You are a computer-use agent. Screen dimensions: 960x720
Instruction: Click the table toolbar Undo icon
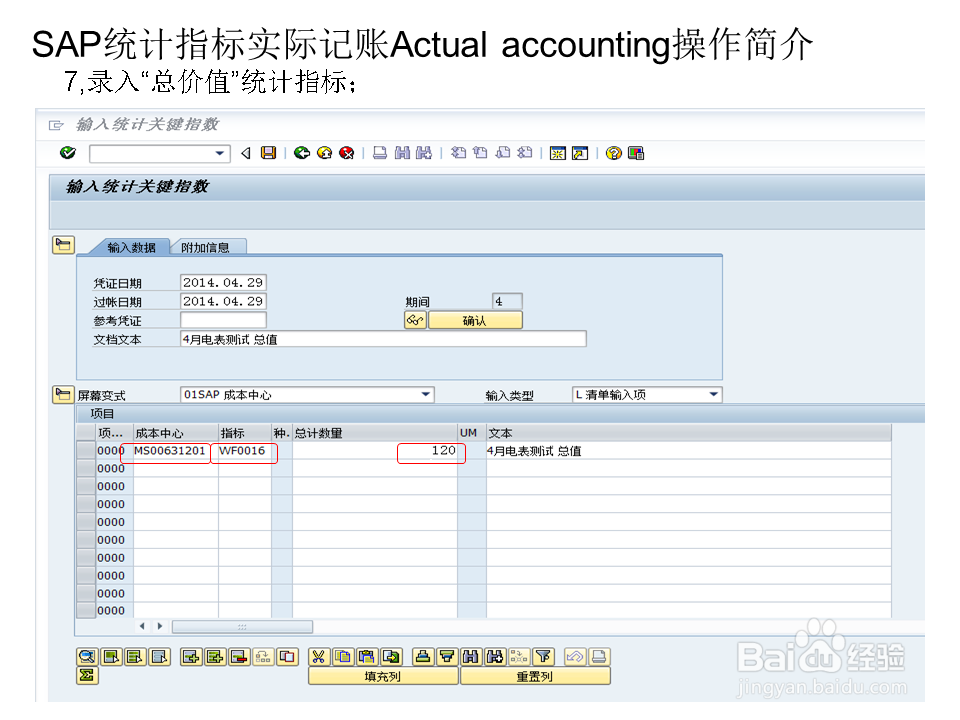[575, 657]
